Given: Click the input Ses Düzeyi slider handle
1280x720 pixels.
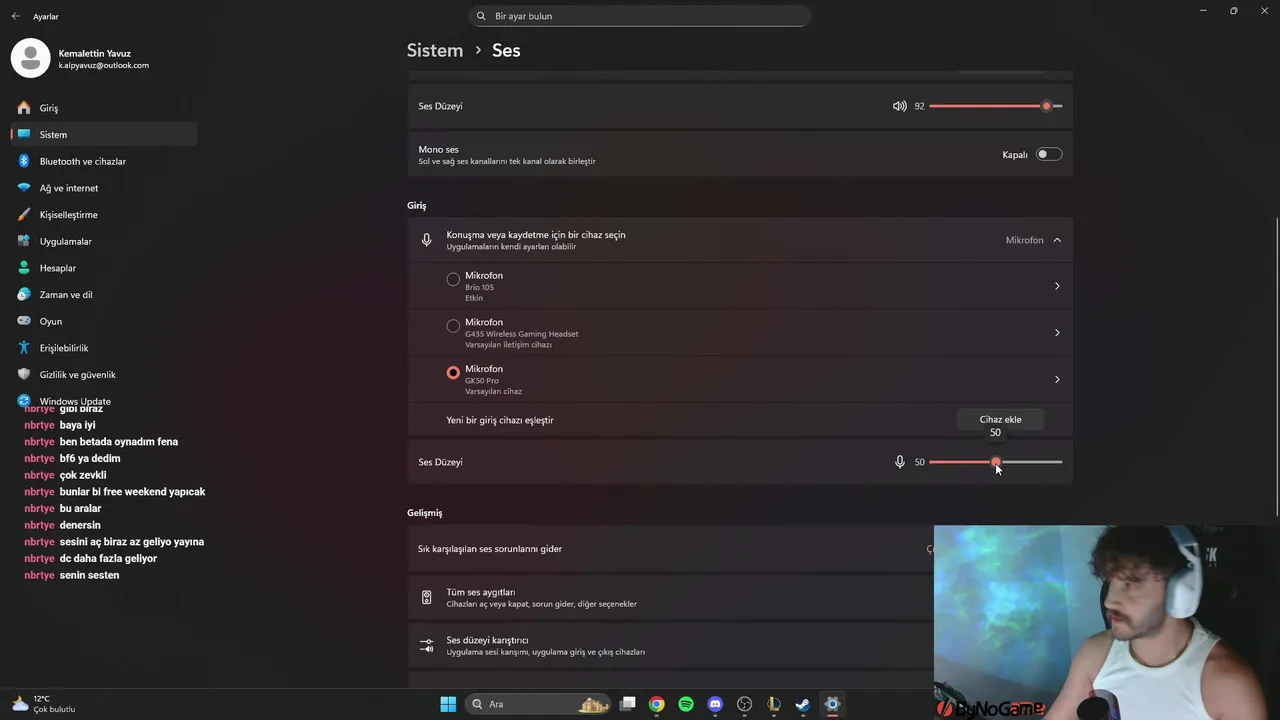Looking at the screenshot, I should (x=996, y=462).
